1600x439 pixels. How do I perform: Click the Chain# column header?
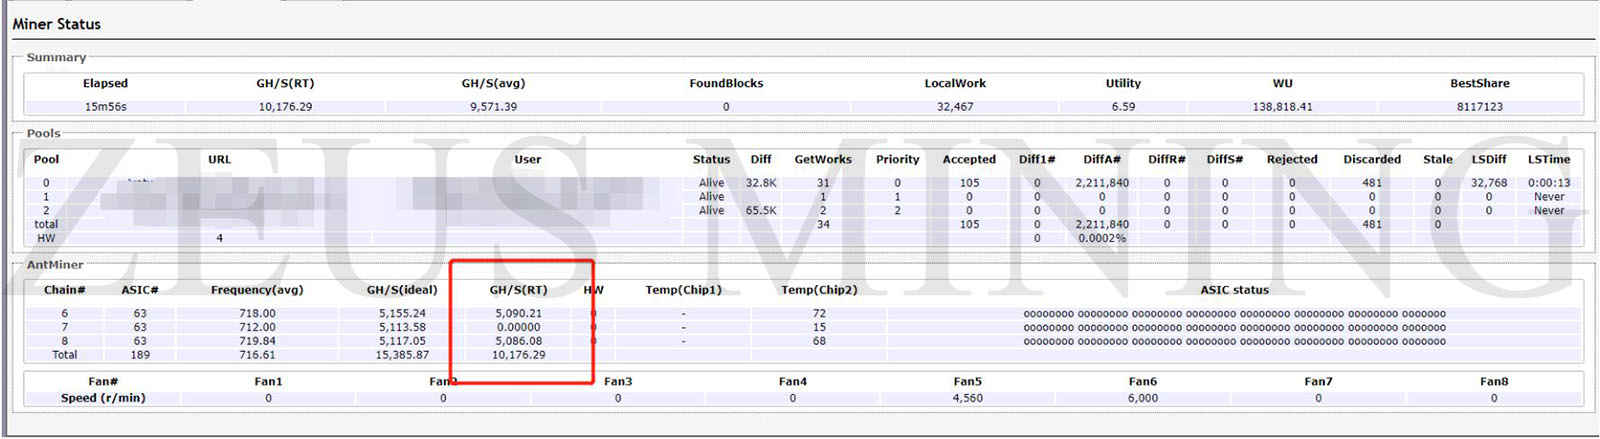[65, 290]
